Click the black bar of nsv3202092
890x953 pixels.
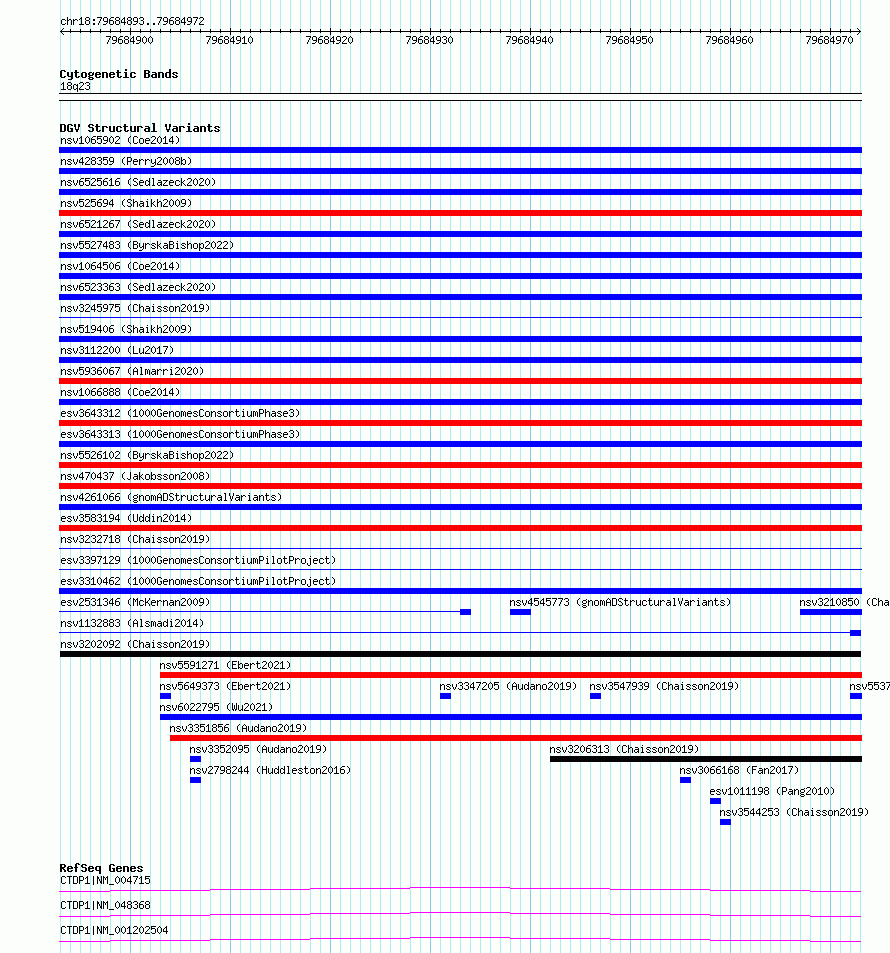pyautogui.click(x=460, y=654)
